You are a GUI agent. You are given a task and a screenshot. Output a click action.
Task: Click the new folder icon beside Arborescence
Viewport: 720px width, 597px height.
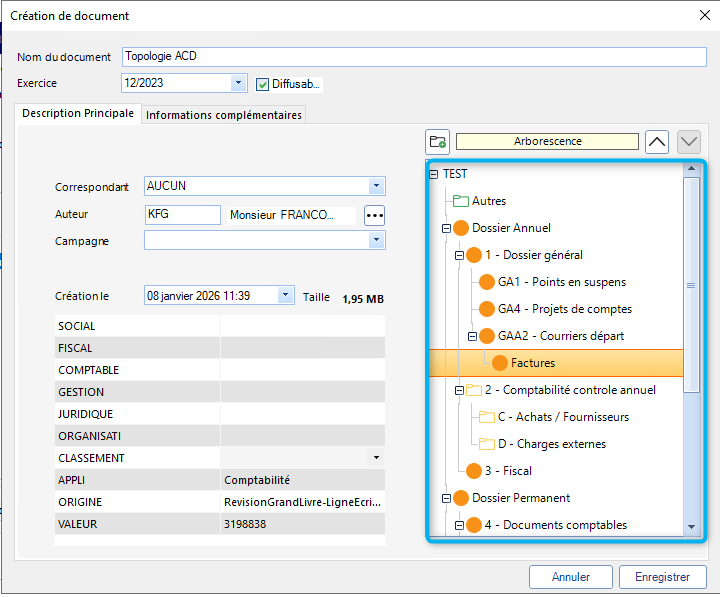click(x=437, y=141)
